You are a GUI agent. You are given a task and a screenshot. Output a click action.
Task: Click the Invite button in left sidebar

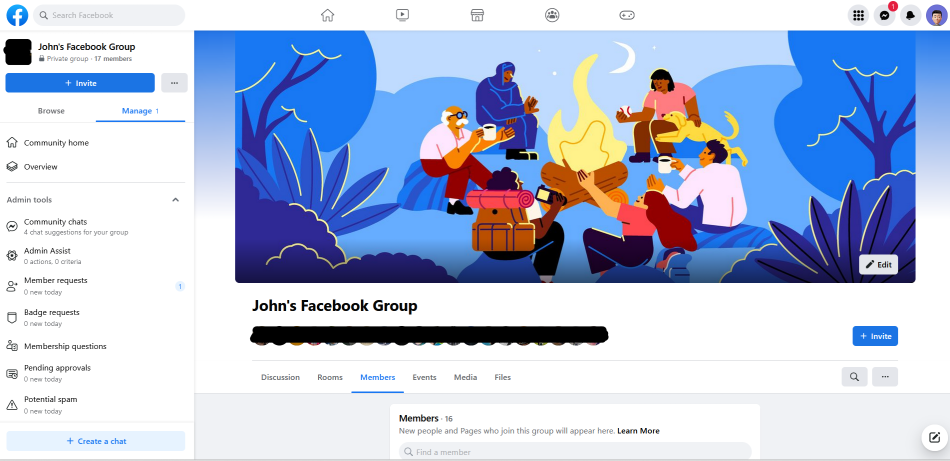tap(80, 83)
